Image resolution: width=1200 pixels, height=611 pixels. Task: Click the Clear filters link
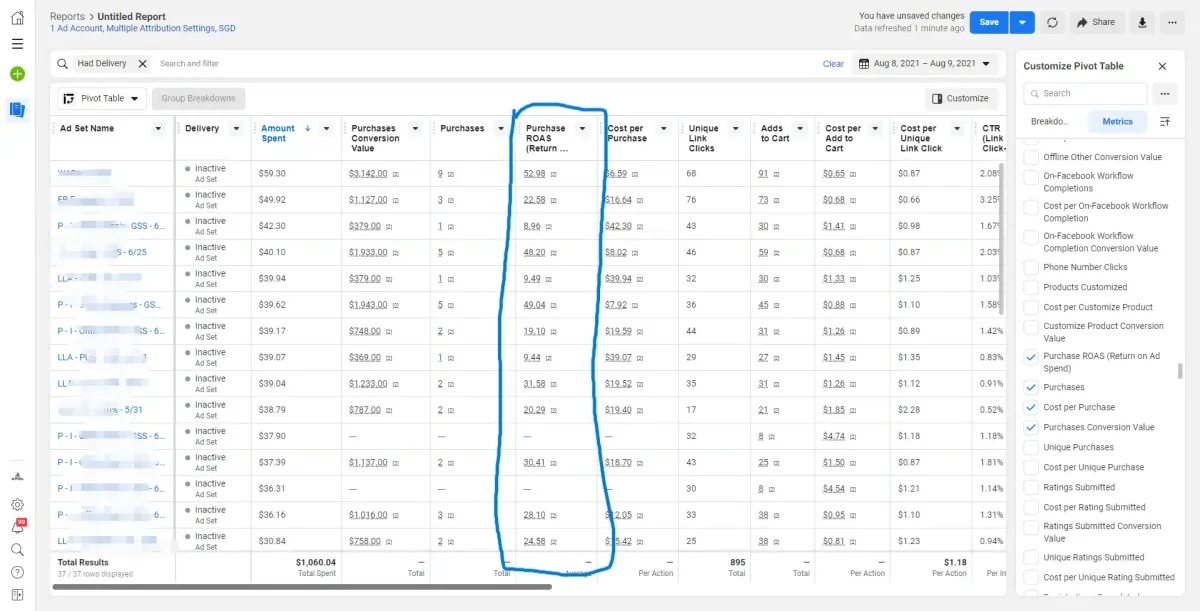tap(833, 64)
